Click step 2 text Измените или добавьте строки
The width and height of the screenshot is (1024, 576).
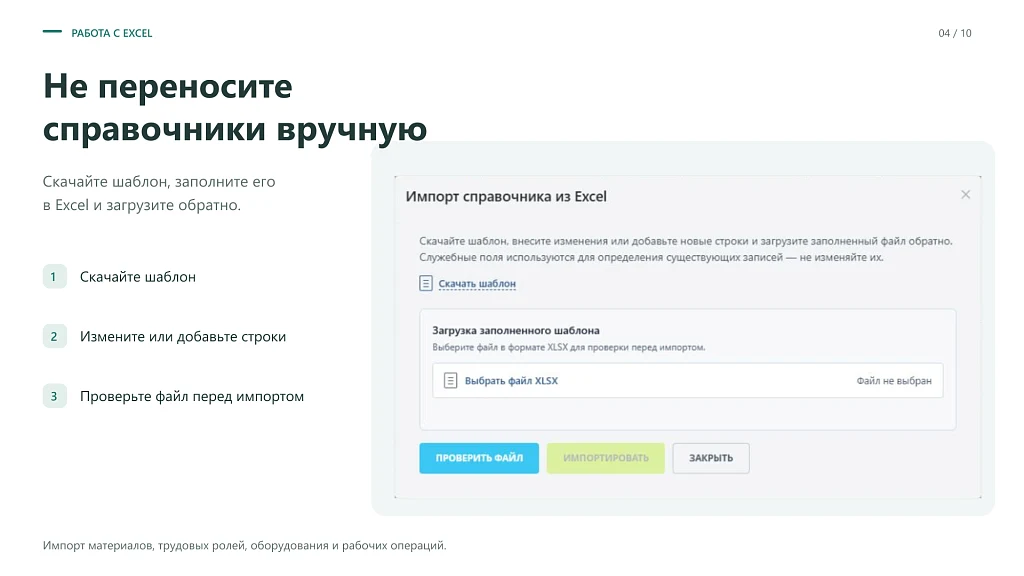point(183,337)
